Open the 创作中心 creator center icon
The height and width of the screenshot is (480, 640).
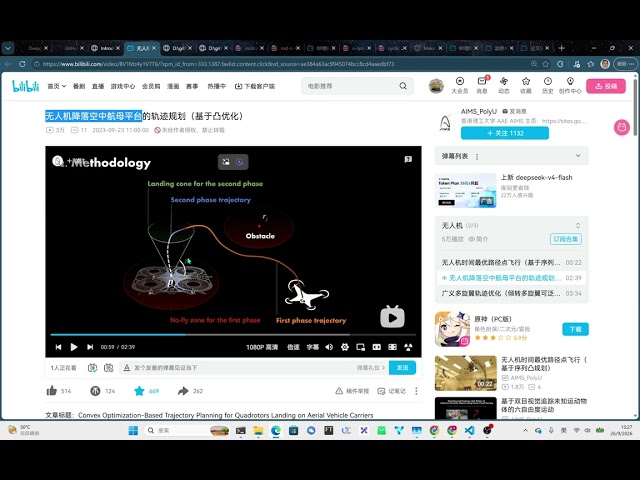570,85
